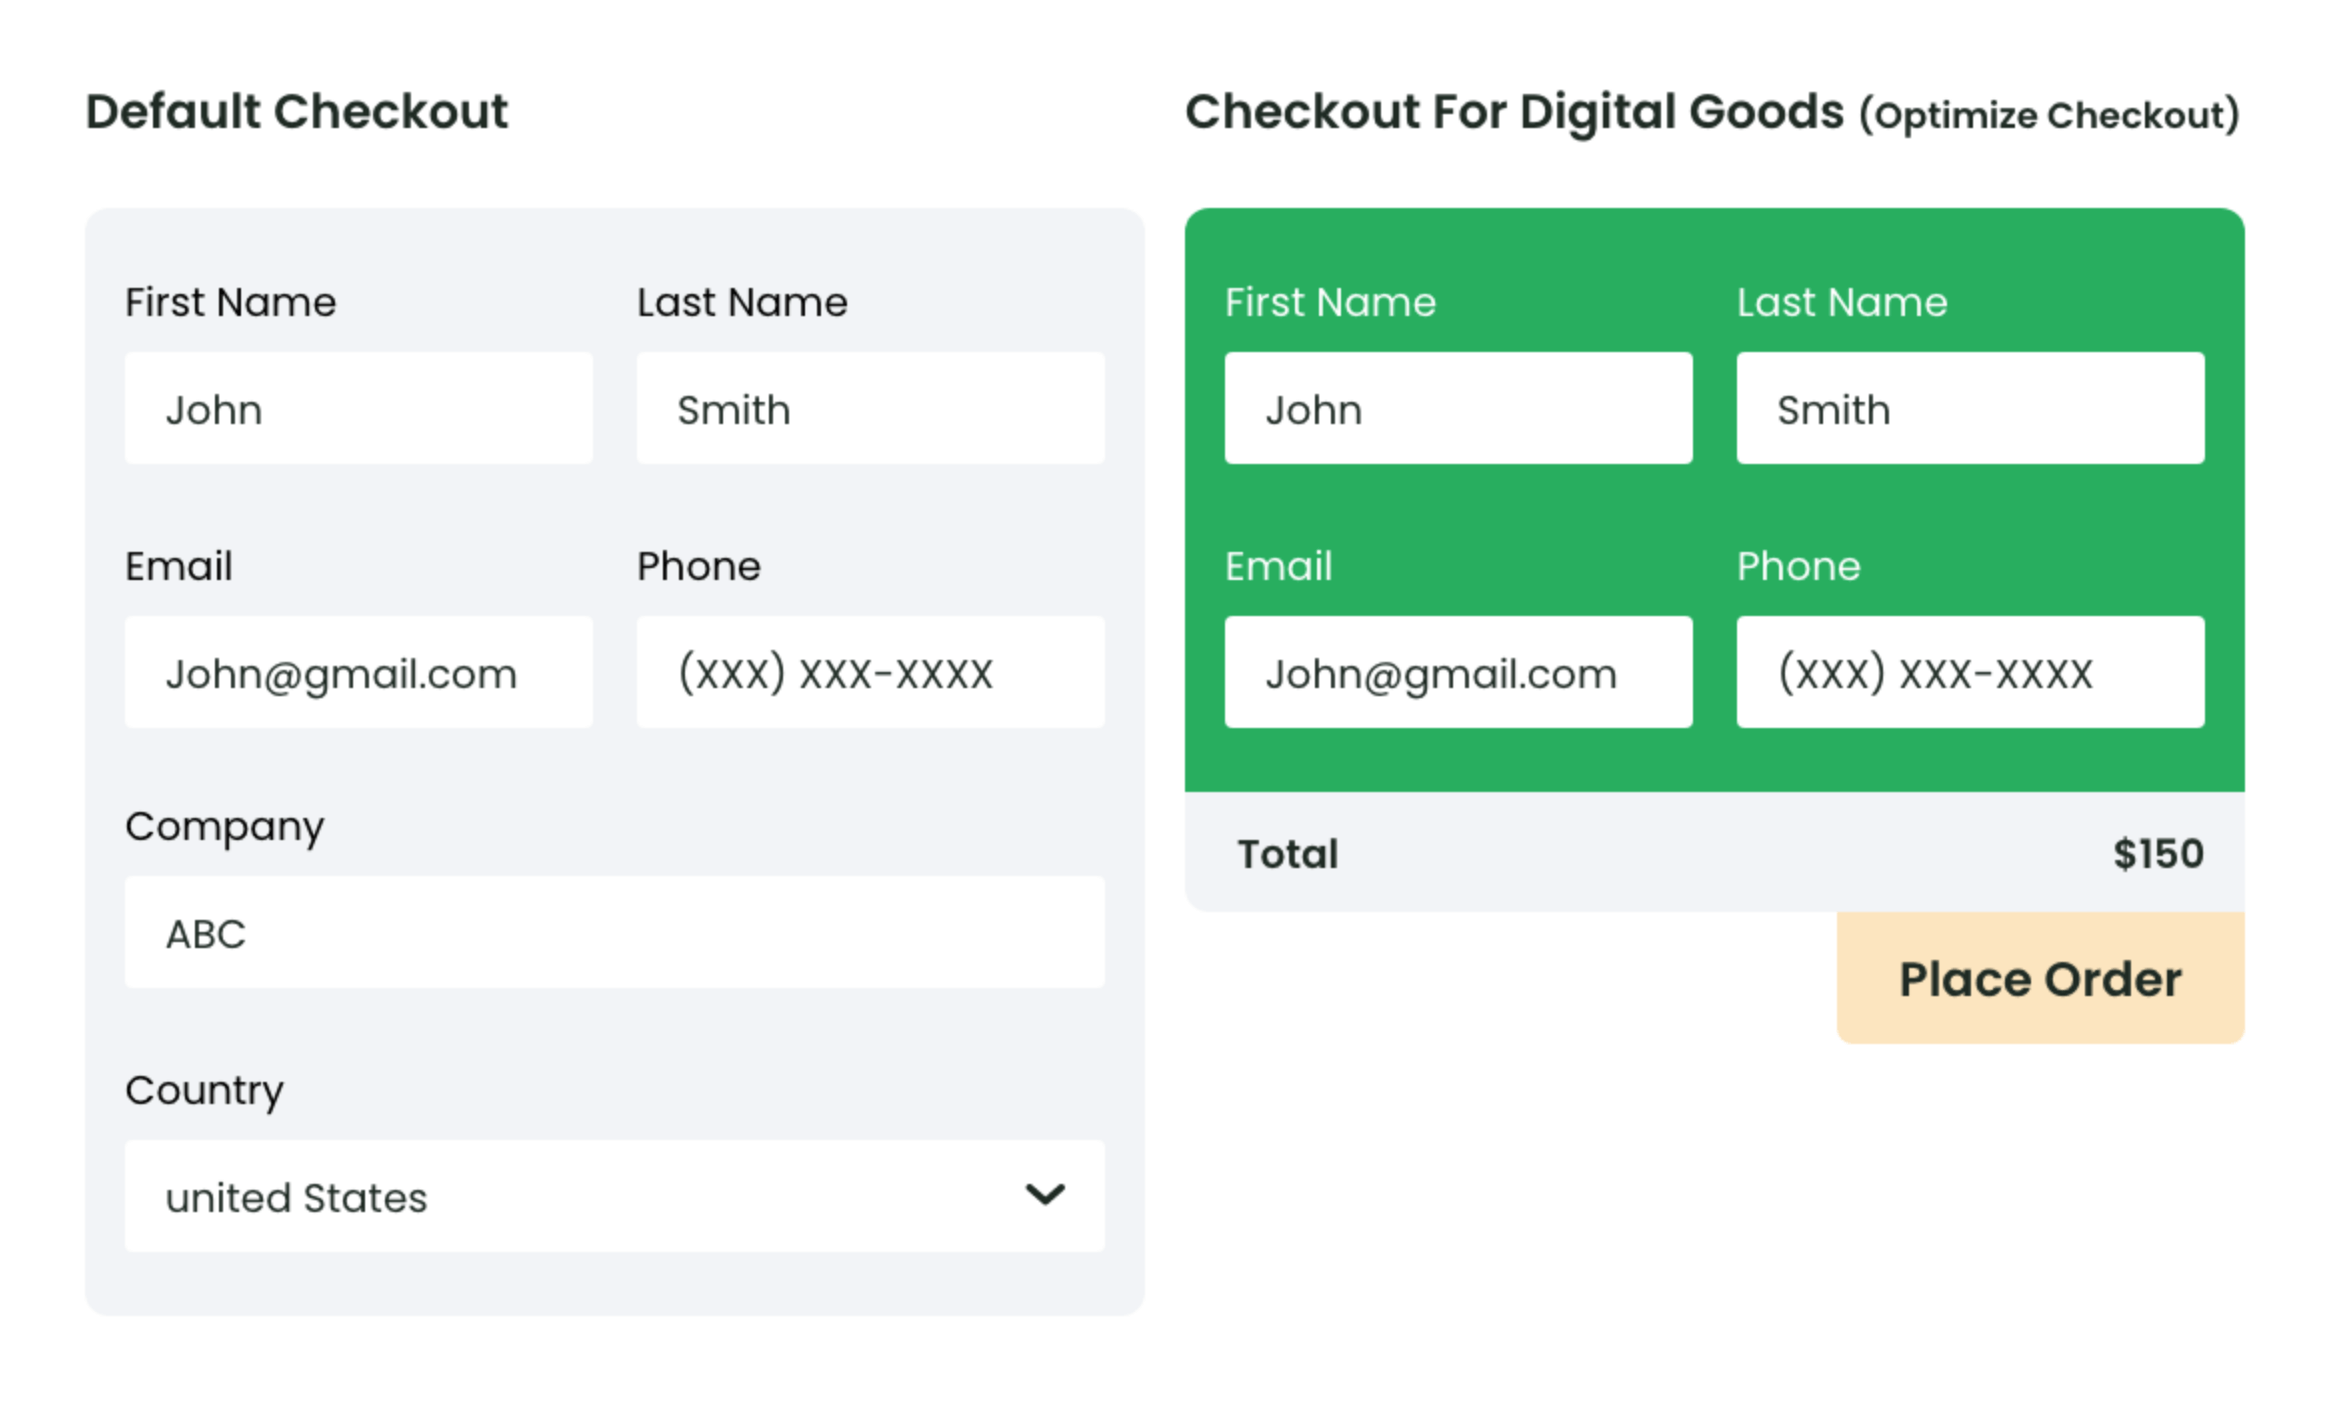Click the Email label in the green form
Screen dimensions: 2330x1410
tap(1278, 565)
